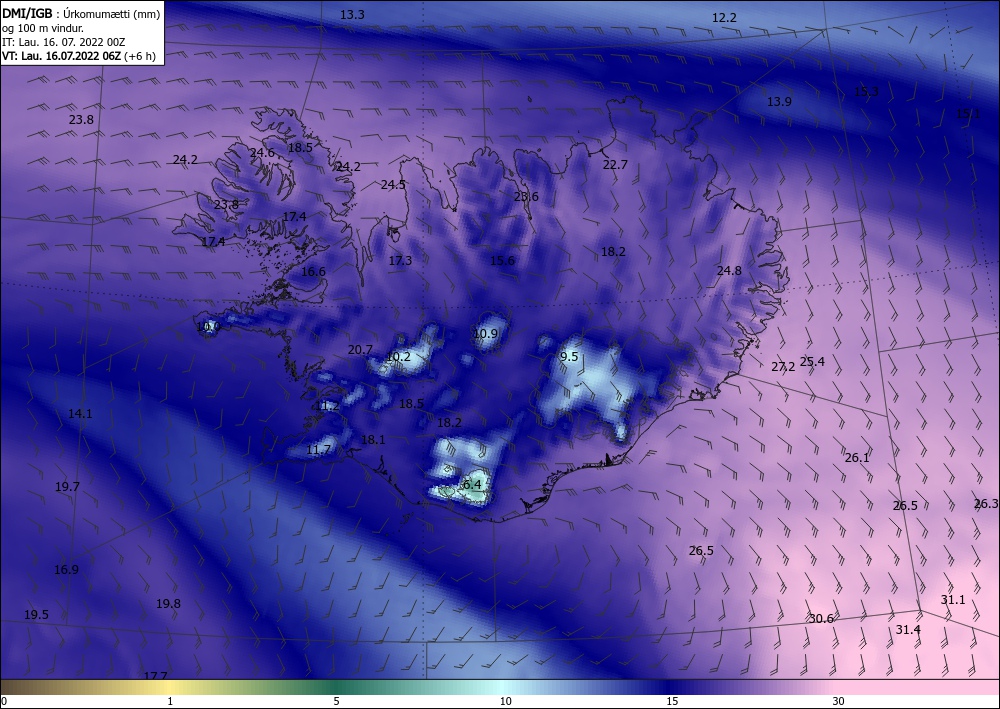
Task: Click the 1 tick on the color scale
Action: pos(170,701)
